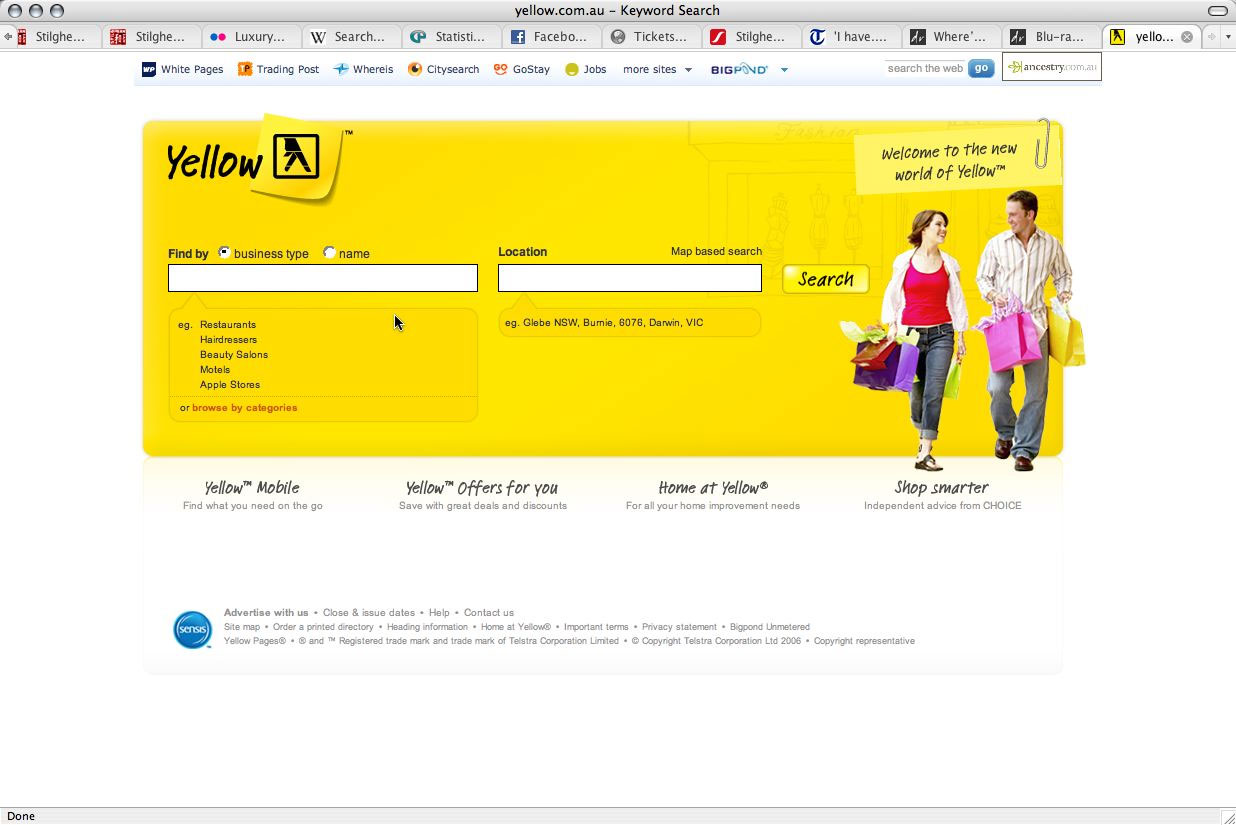Click 'Heading information' footer link

click(427, 627)
